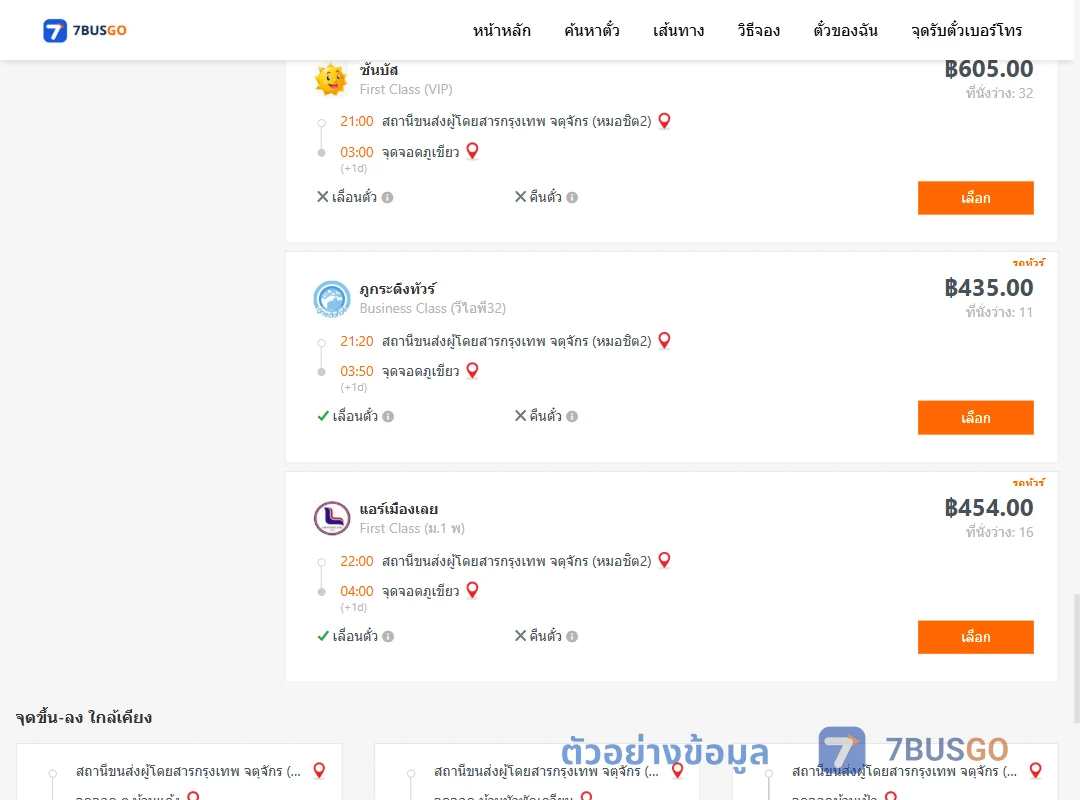
Task: Select the ฿454.00 แอร์เมืองเลย trip with เลือก
Action: [975, 637]
